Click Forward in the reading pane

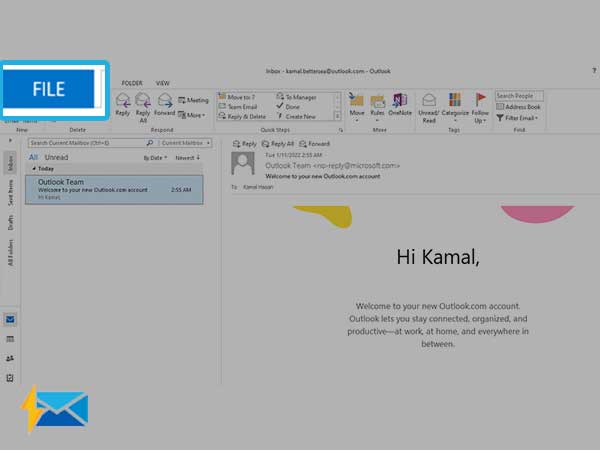[x=314, y=144]
